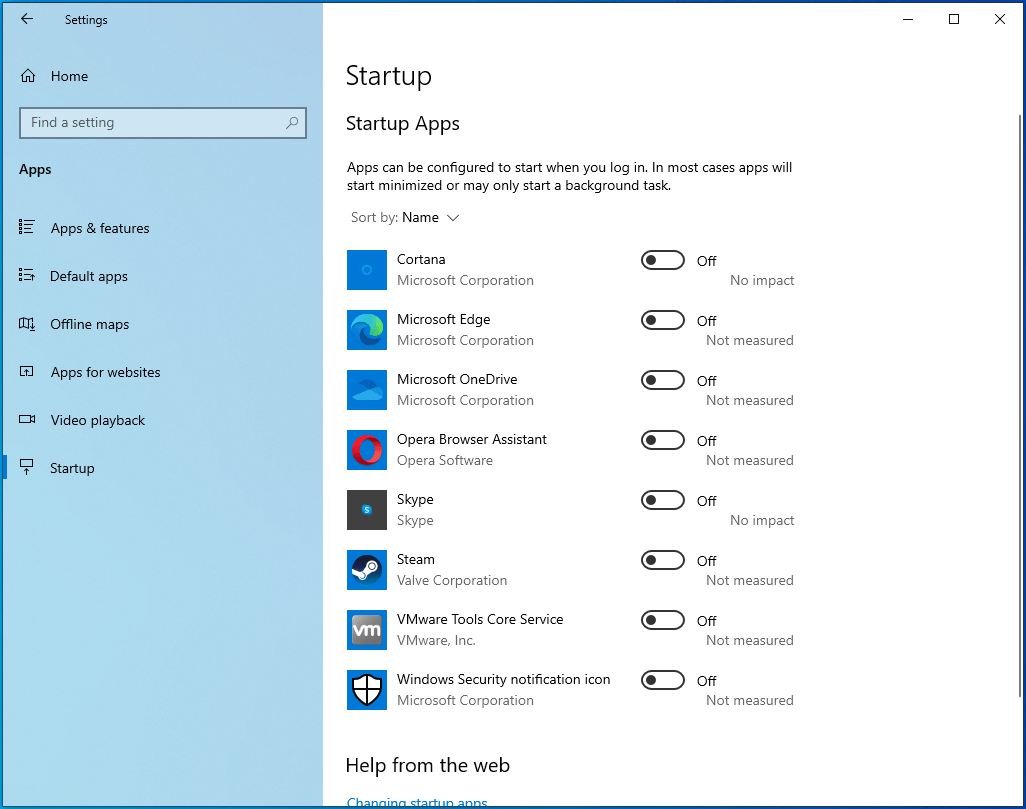Screen dimensions: 1026x809
Task: Click the Steam app icon
Action: tap(366, 570)
